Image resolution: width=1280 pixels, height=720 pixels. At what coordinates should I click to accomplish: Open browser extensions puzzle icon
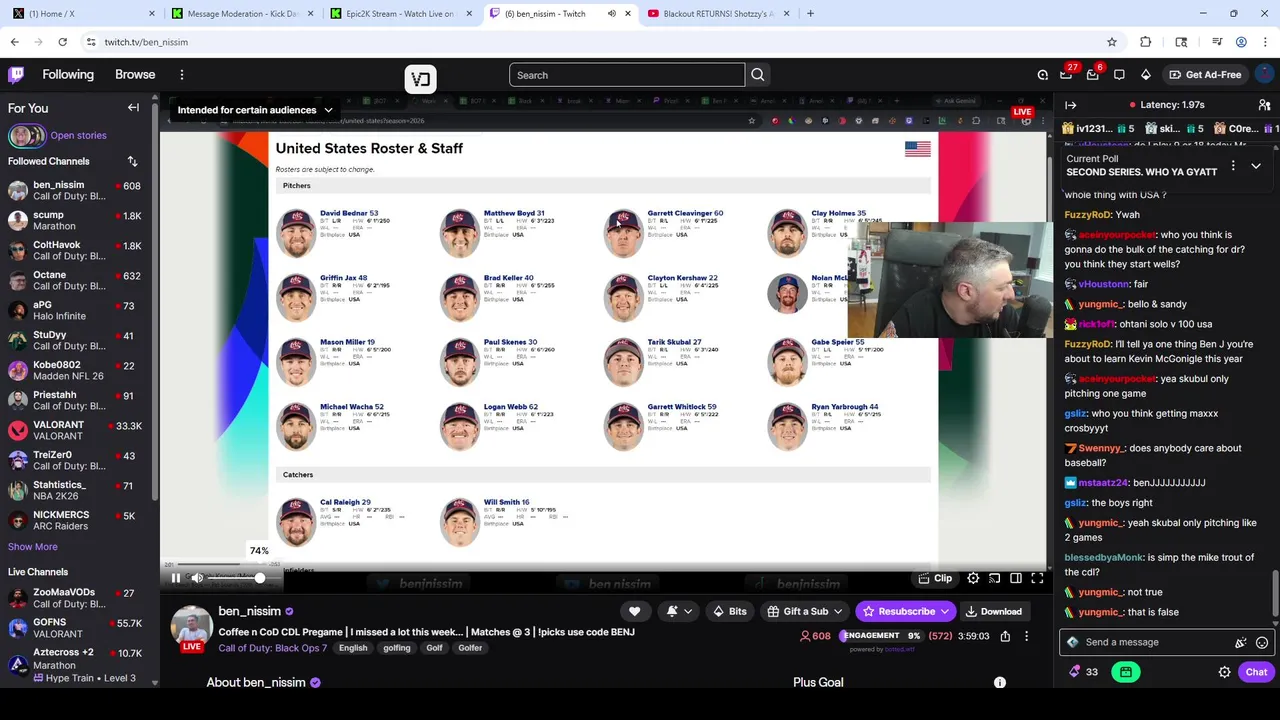coord(1146,42)
